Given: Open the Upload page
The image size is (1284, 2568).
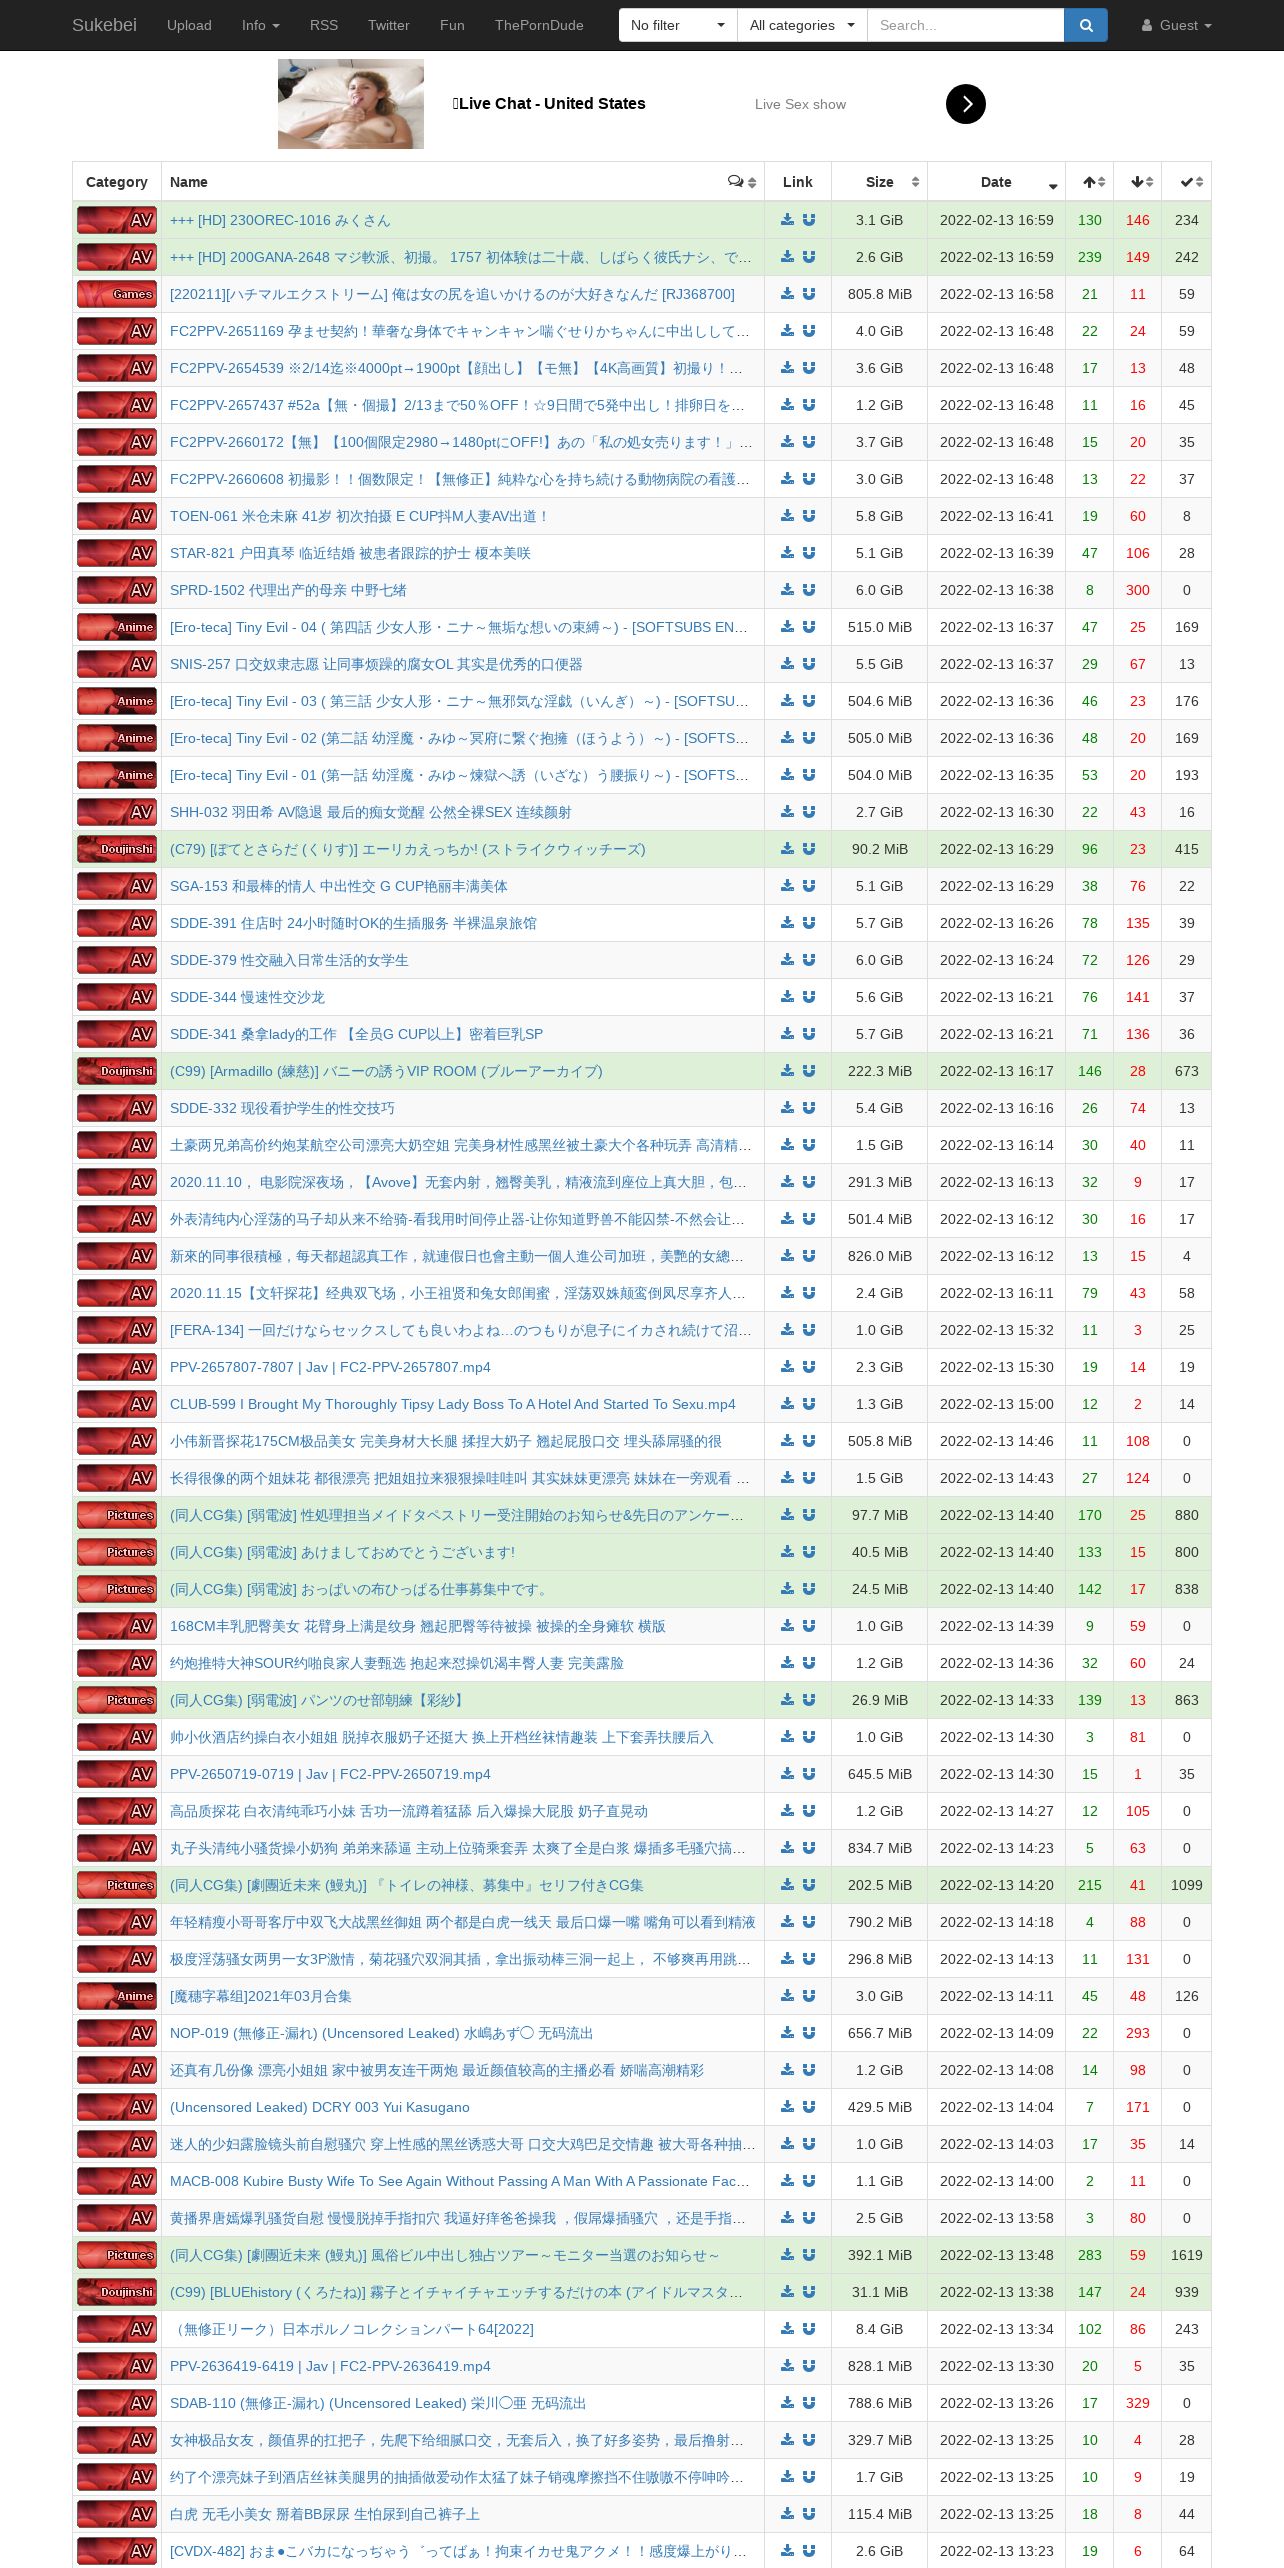Looking at the screenshot, I should pos(189,25).
